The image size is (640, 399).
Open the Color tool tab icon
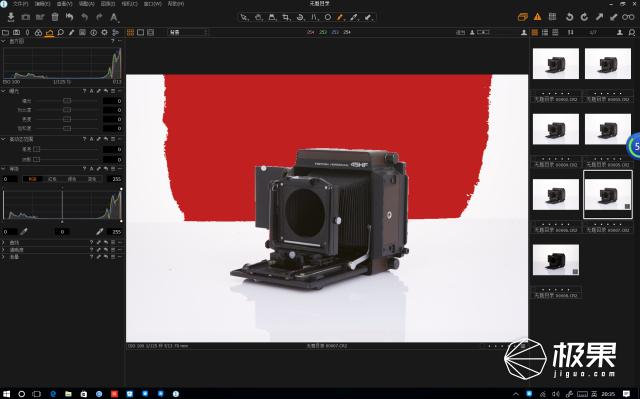(38, 32)
